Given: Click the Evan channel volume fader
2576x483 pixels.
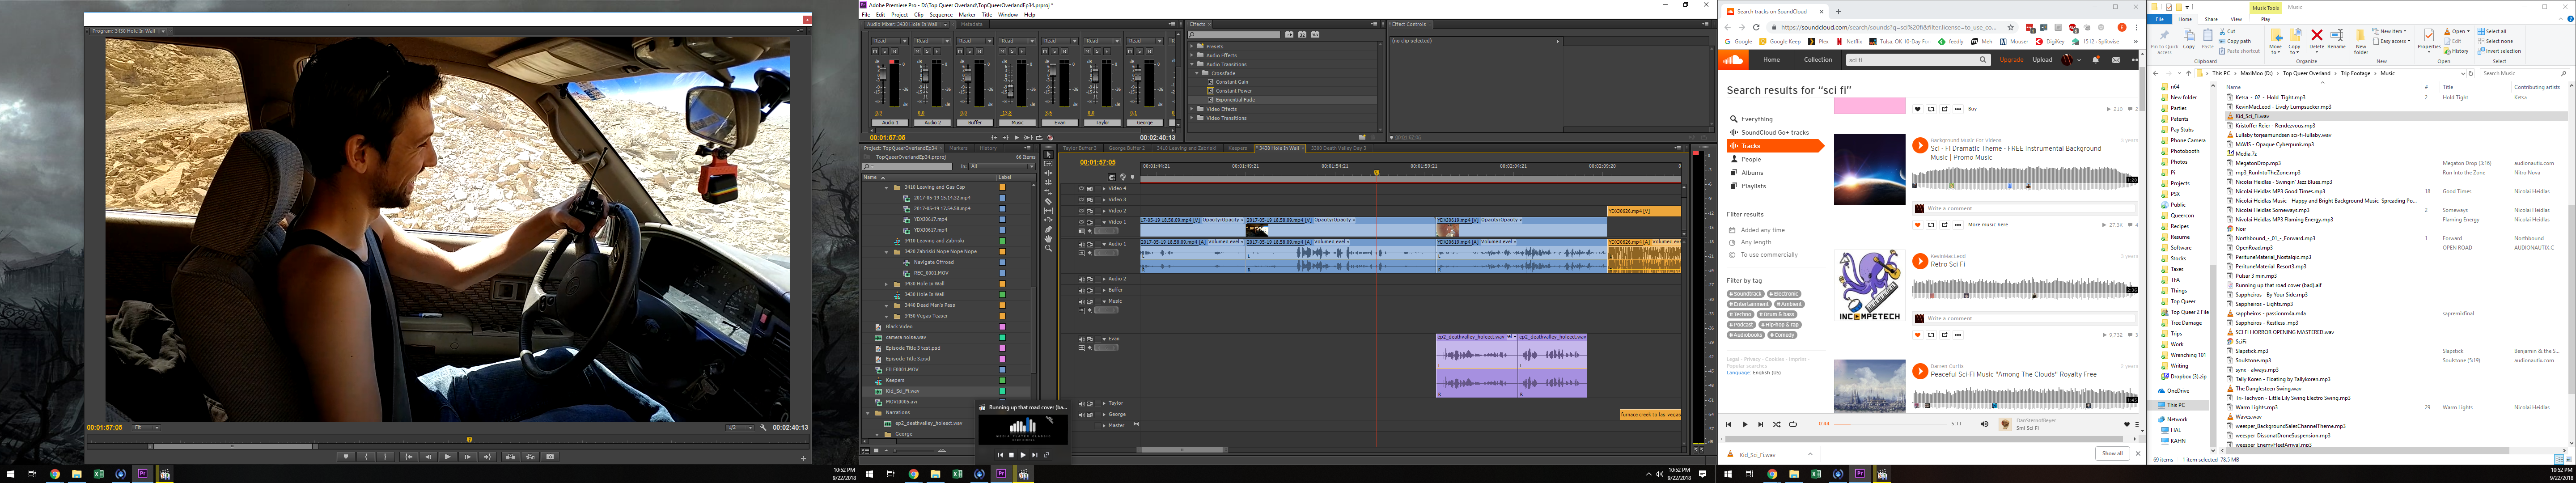Looking at the screenshot, I should [1053, 70].
